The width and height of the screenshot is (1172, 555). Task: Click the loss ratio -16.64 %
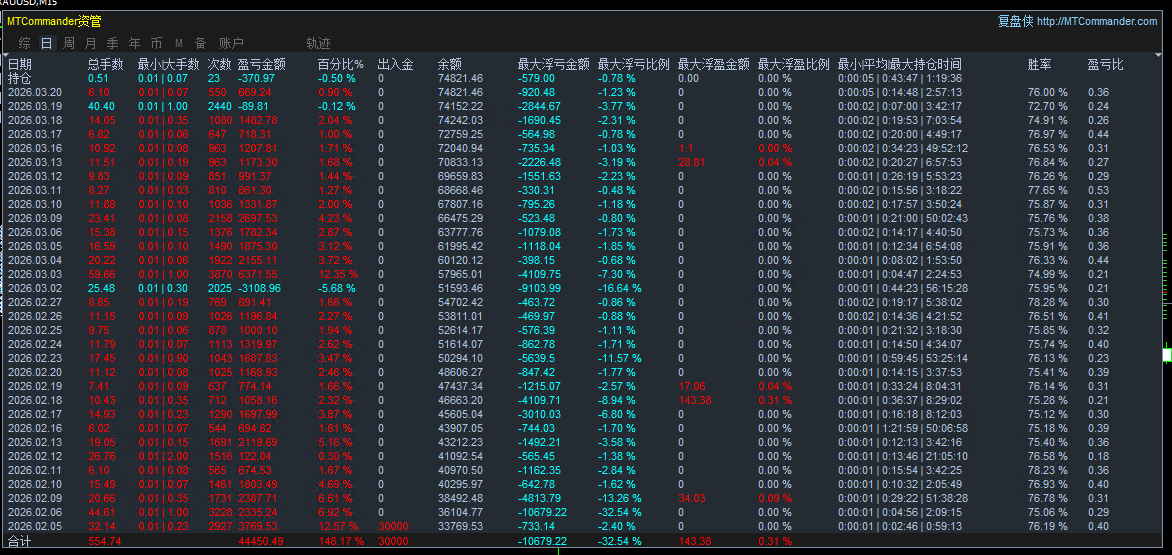620,288
